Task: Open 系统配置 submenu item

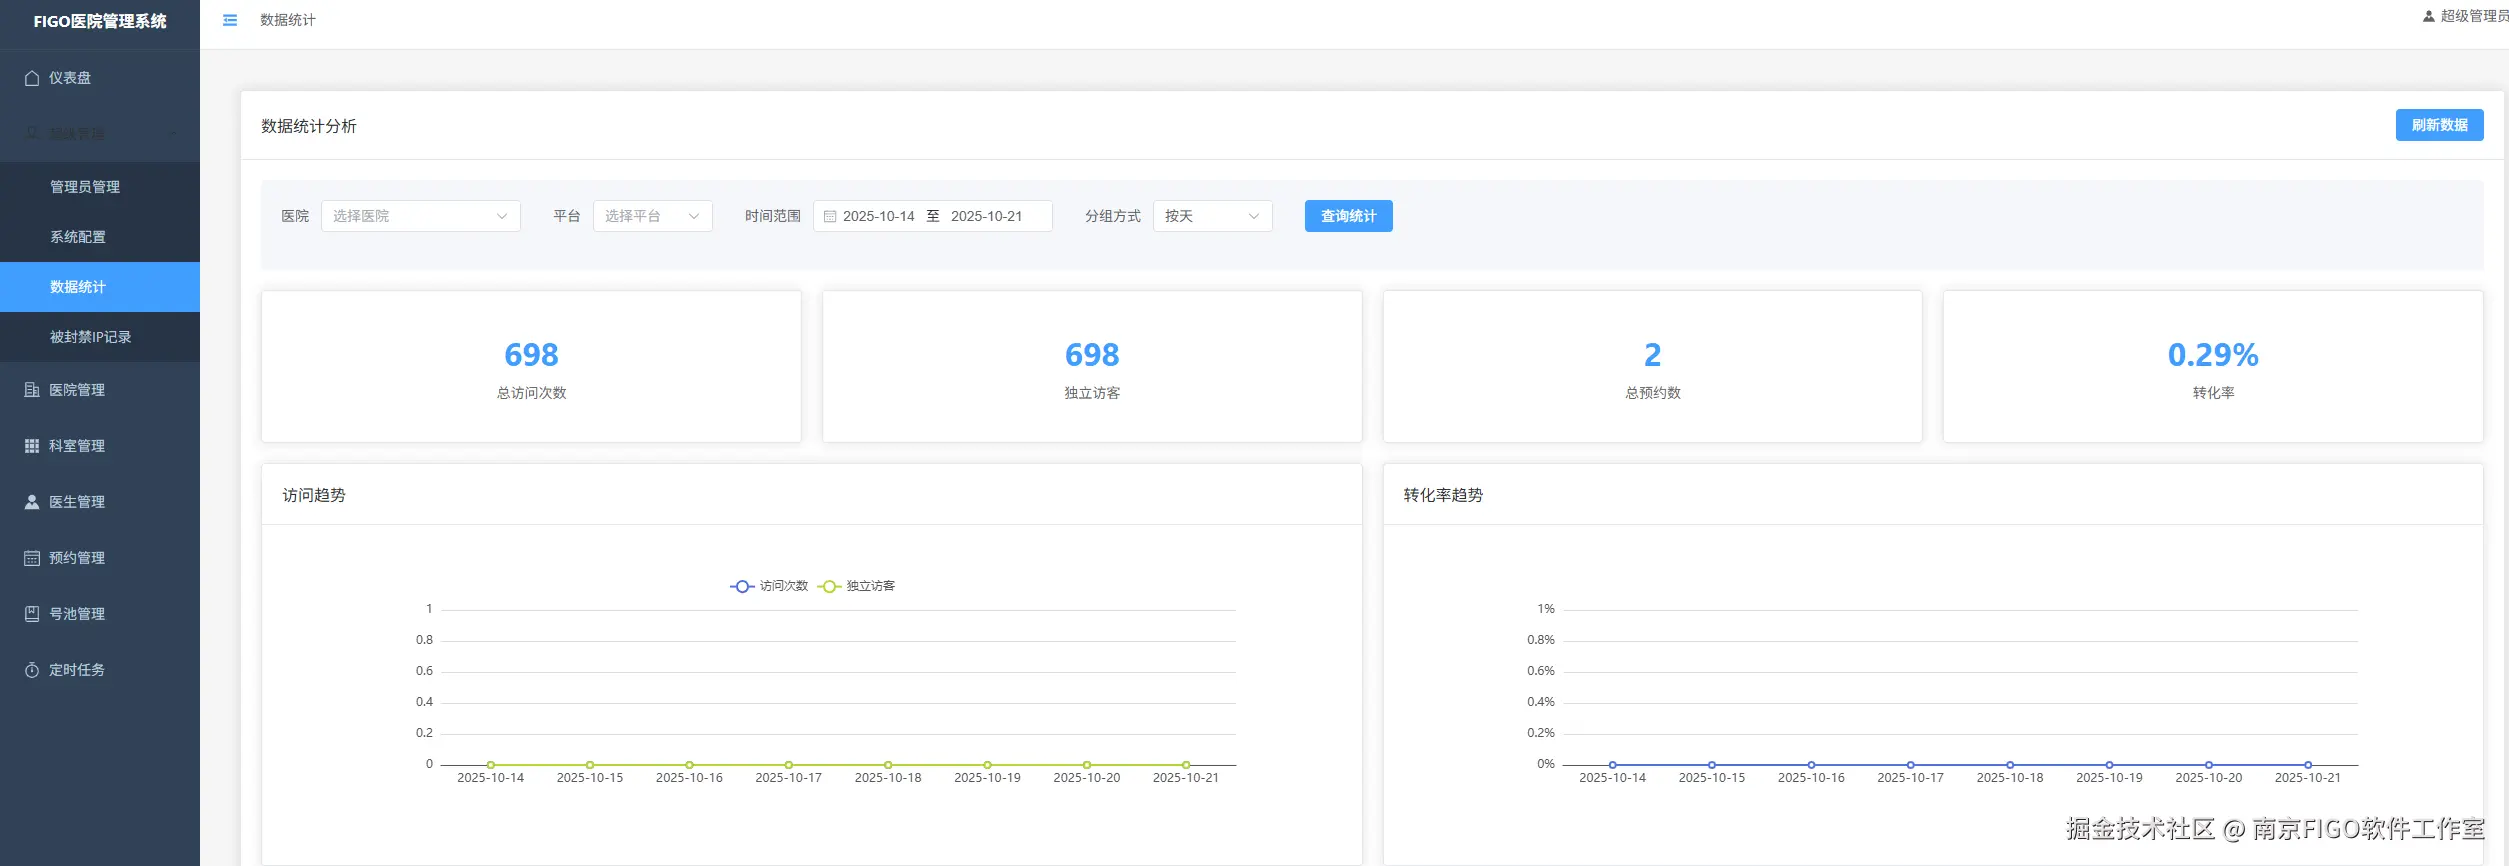Action: tap(100, 237)
